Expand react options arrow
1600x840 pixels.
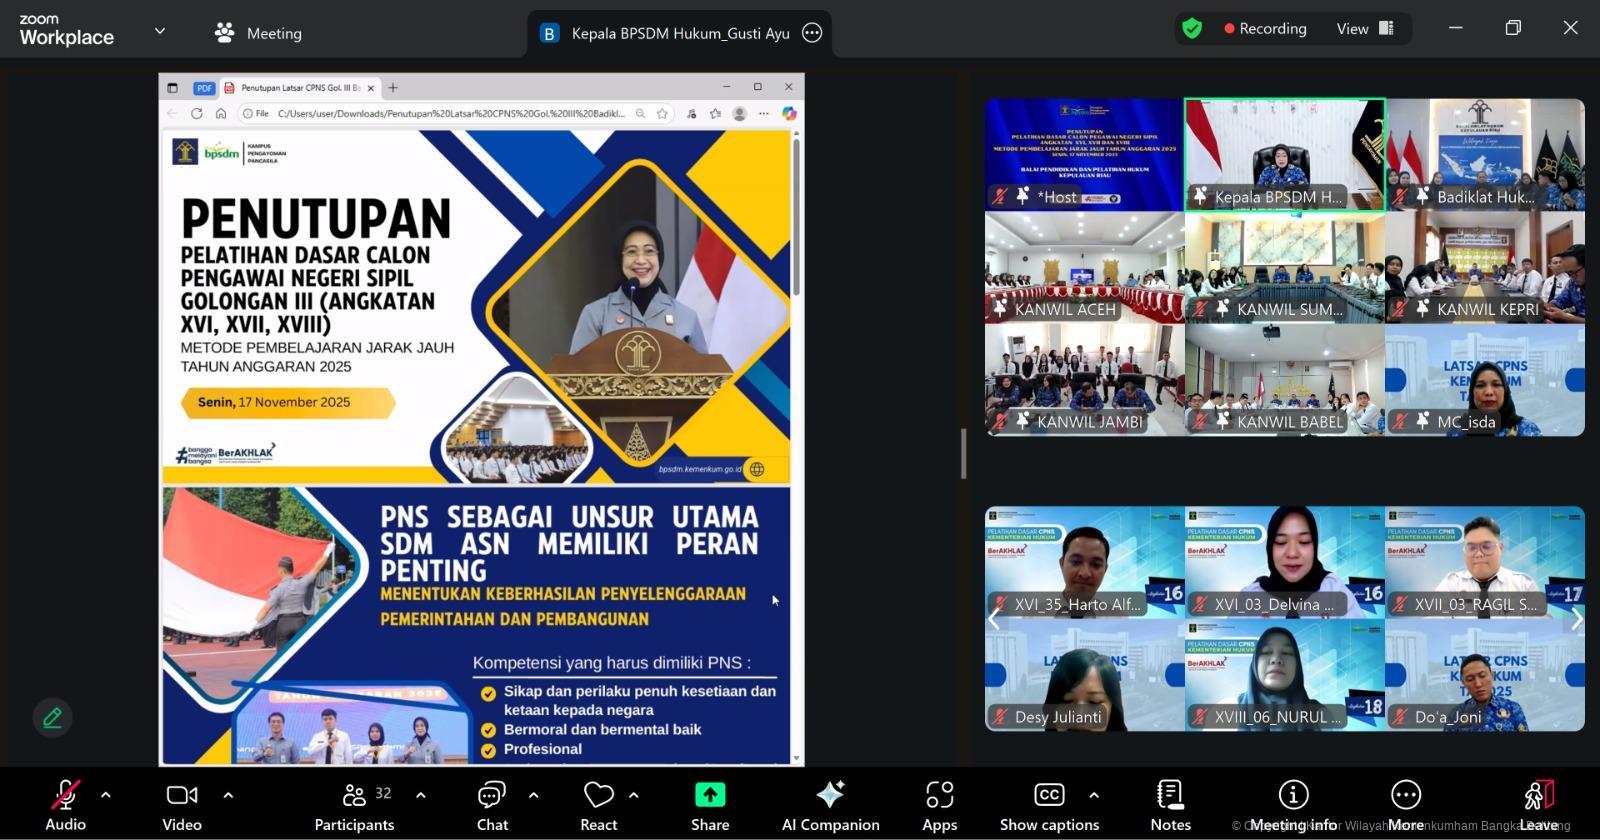point(633,796)
